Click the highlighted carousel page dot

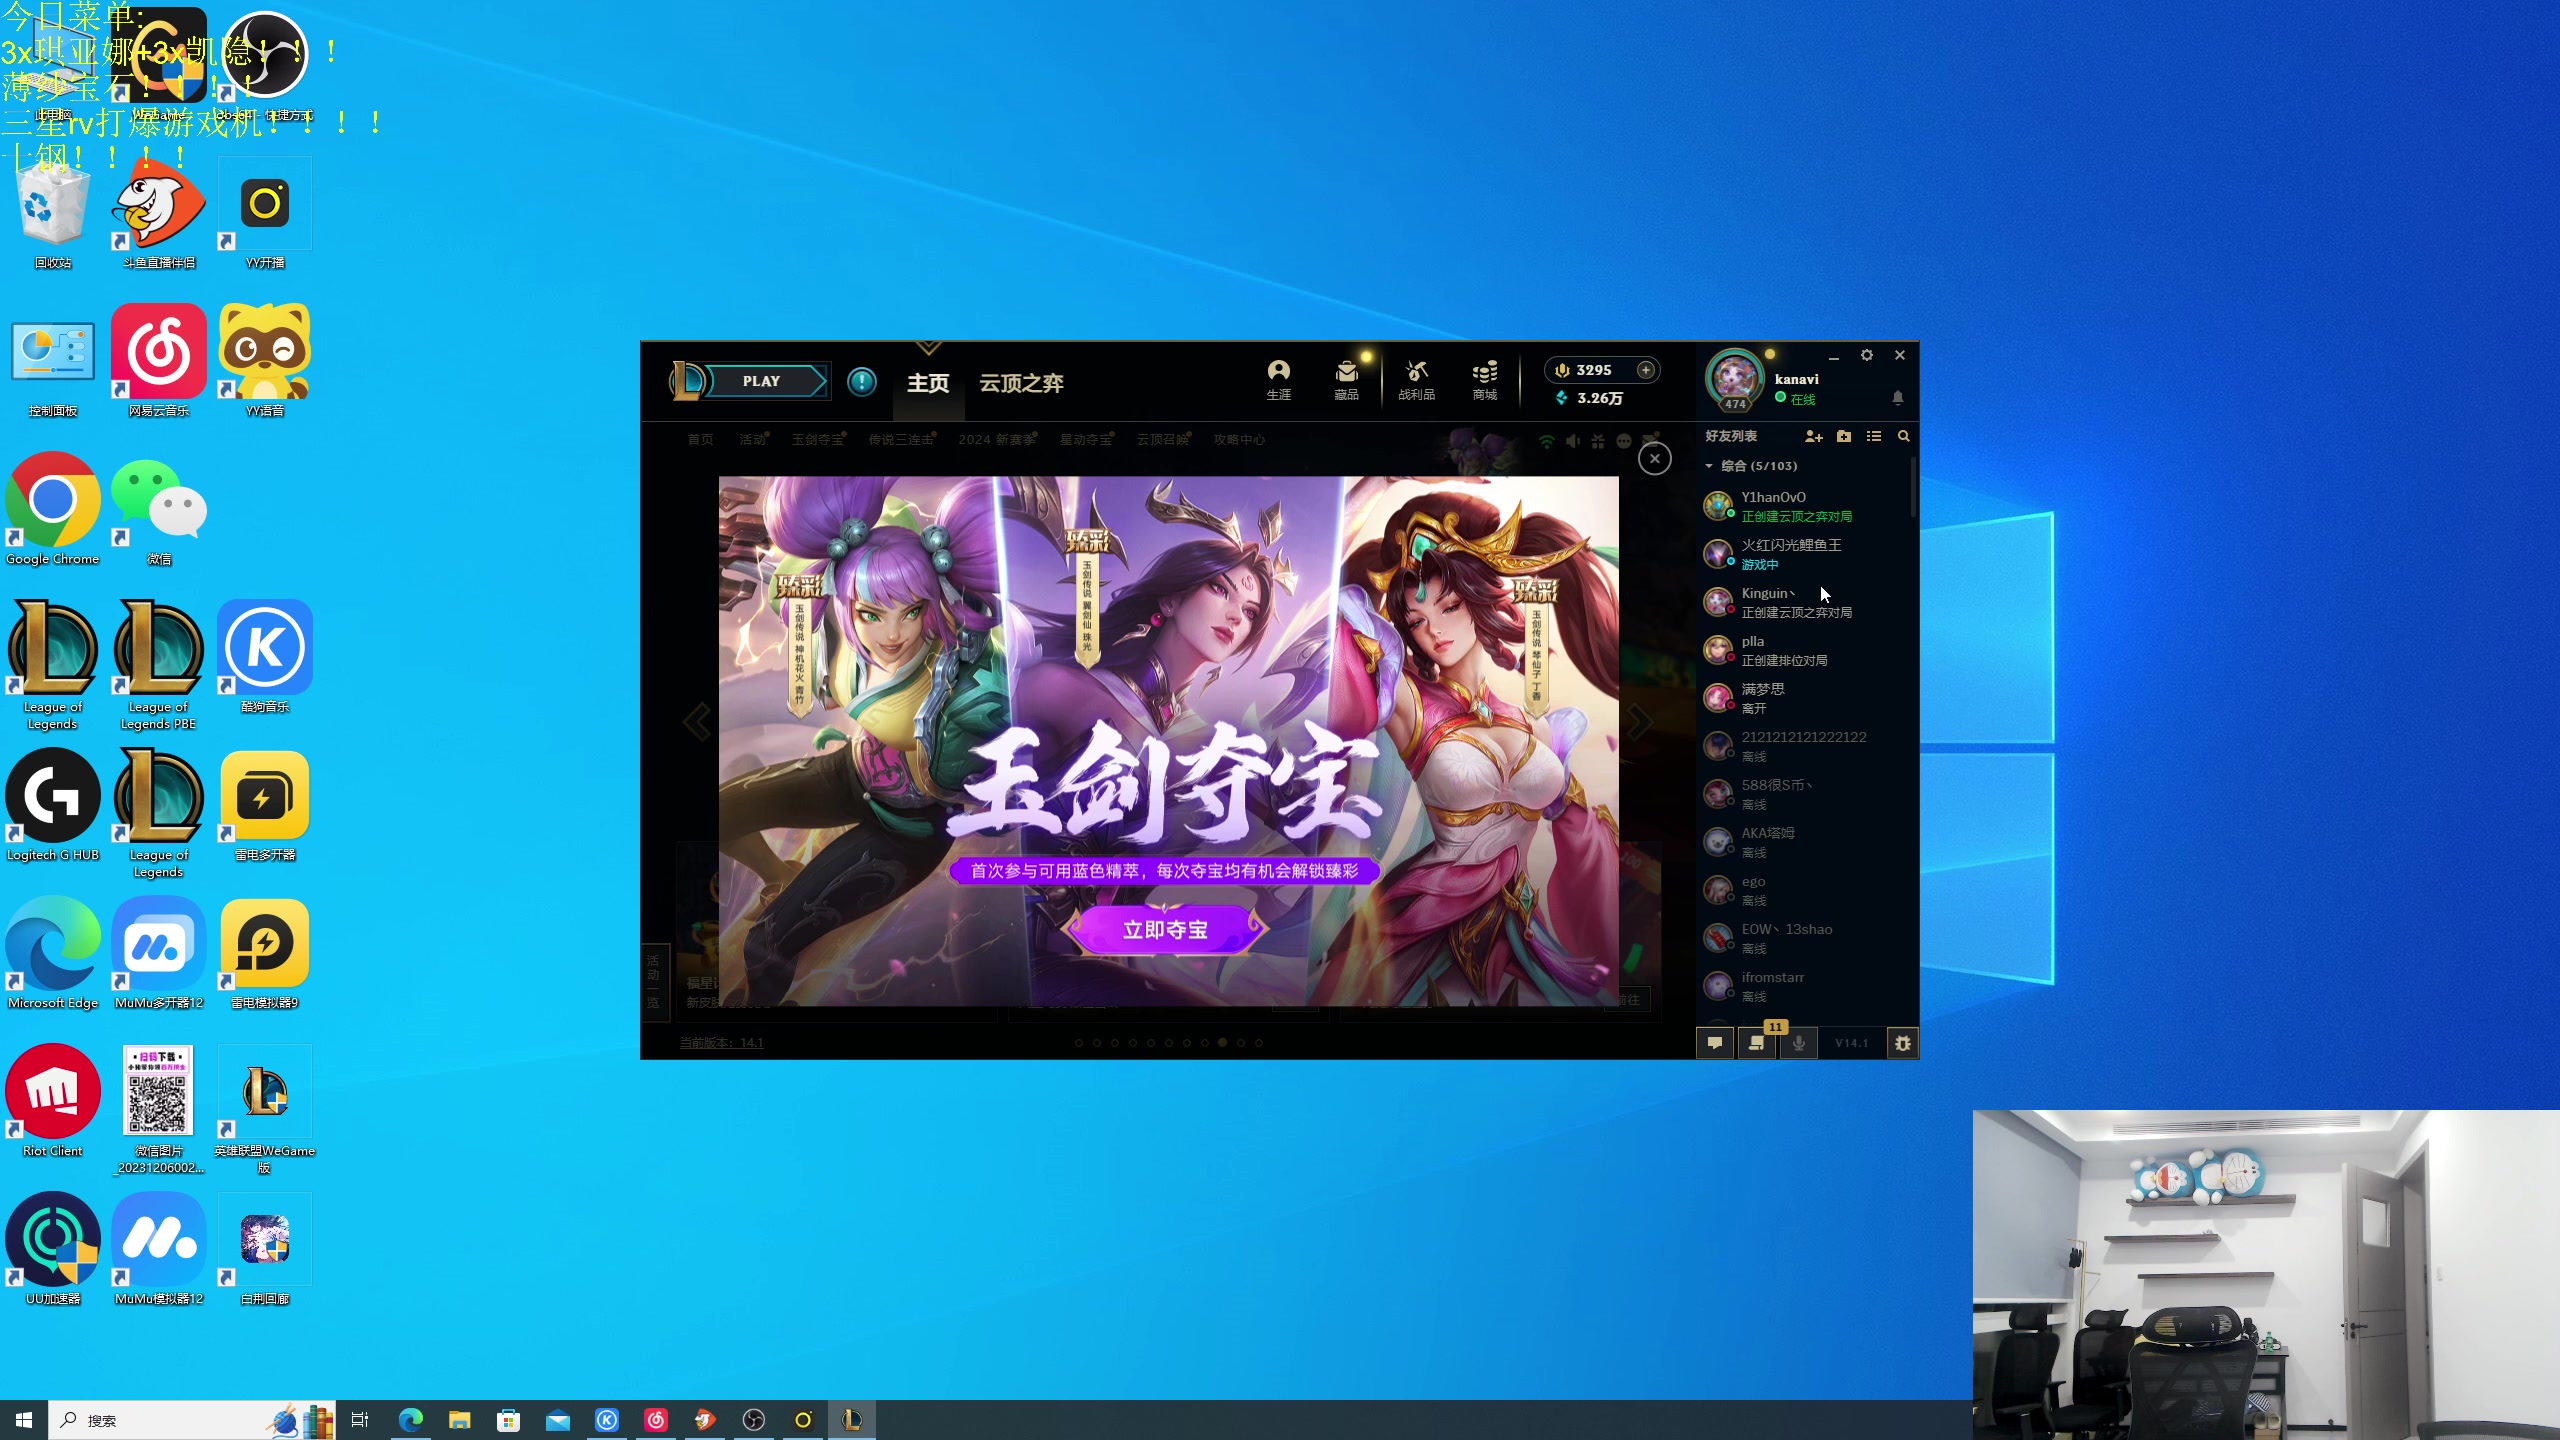coord(1222,1043)
